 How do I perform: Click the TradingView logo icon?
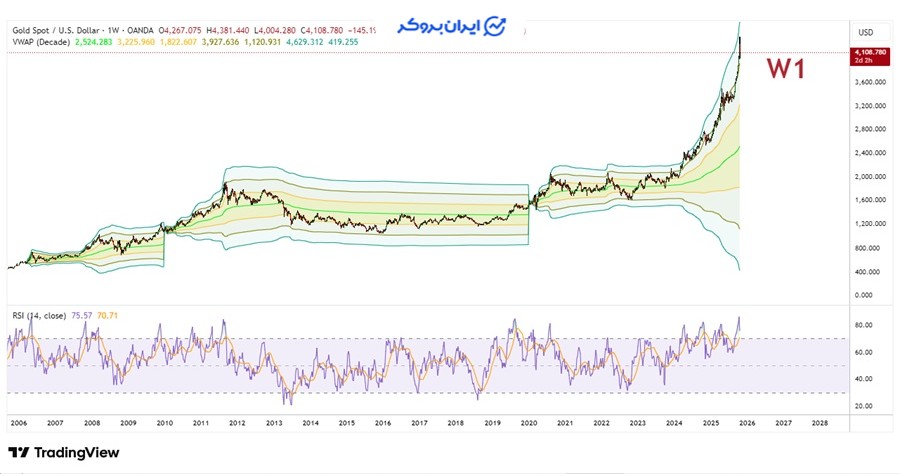coord(20,452)
